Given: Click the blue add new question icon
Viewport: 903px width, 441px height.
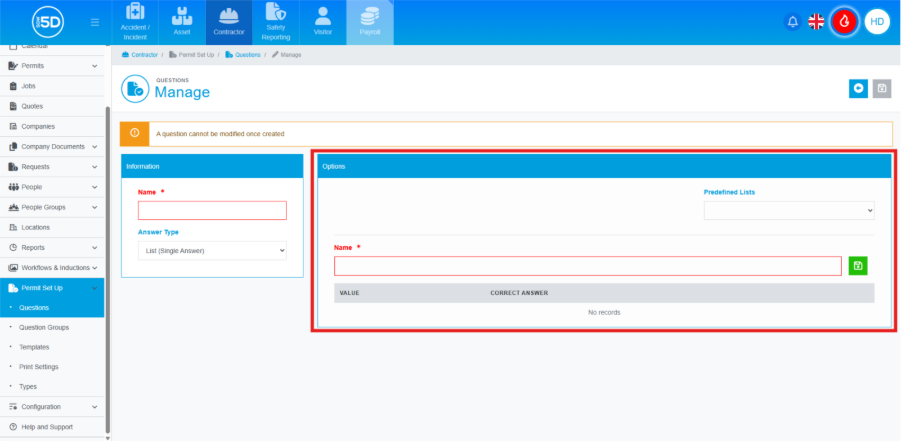Looking at the screenshot, I should click(858, 89).
